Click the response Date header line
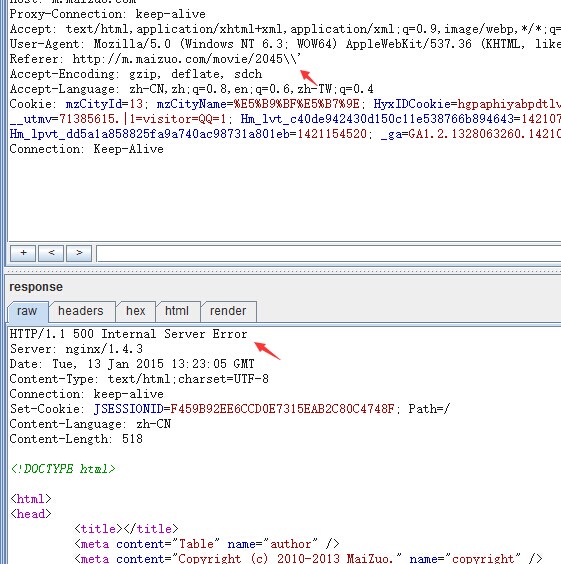561x564 pixels. point(132,364)
